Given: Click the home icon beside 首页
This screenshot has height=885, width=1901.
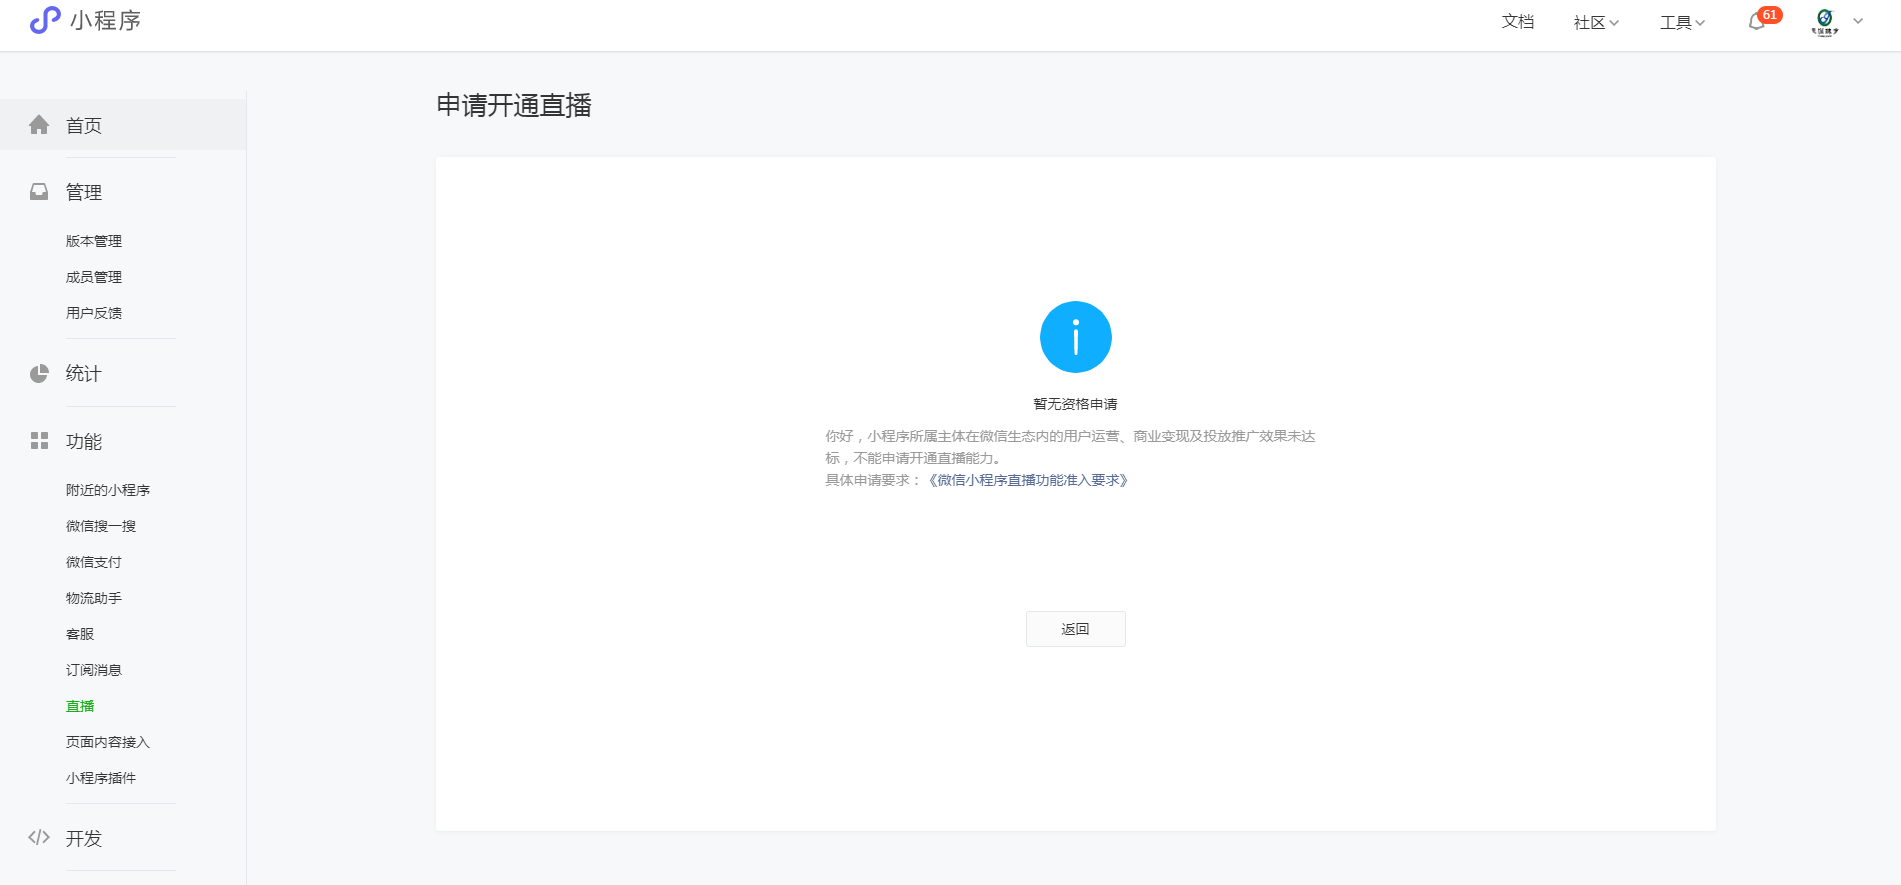Looking at the screenshot, I should (39, 124).
